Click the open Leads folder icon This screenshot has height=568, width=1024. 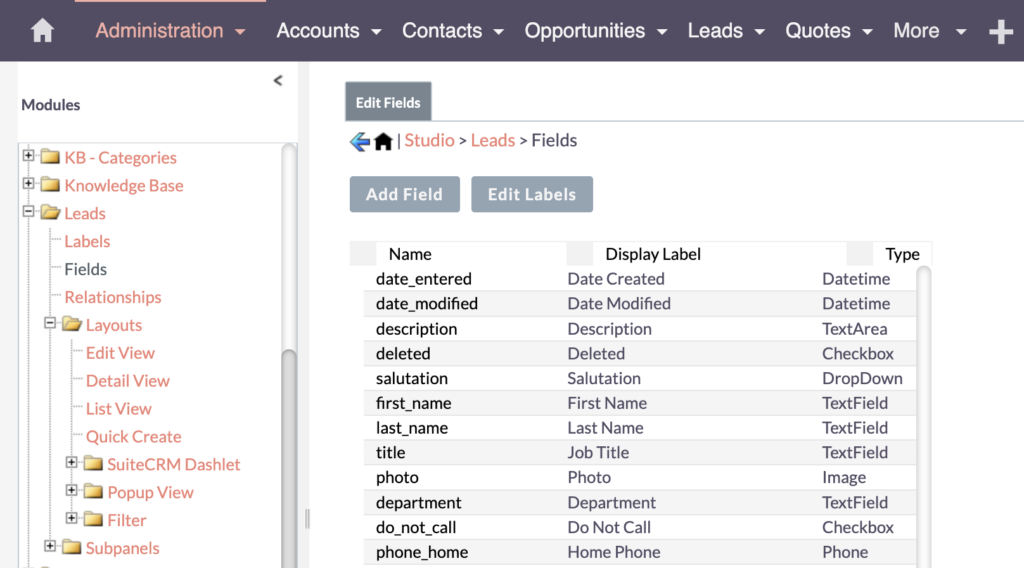[x=50, y=213]
